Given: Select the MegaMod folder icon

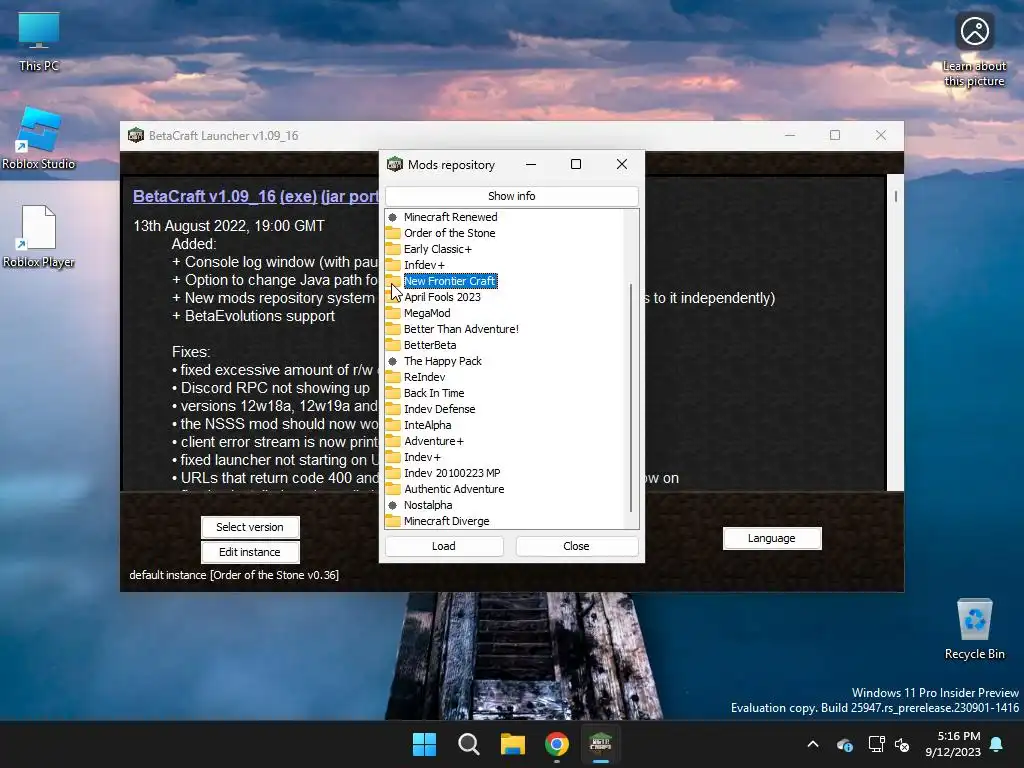Looking at the screenshot, I should pos(392,313).
